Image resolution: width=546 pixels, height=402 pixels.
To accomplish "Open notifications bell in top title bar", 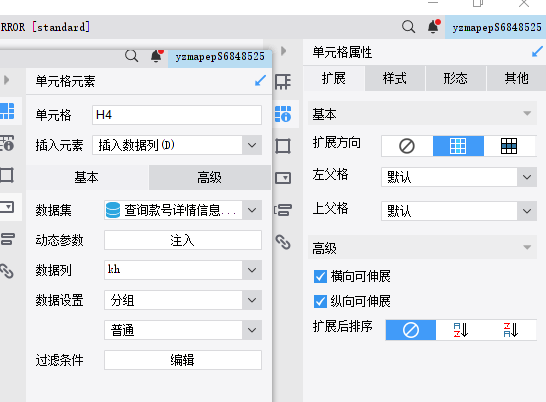I will coord(434,26).
